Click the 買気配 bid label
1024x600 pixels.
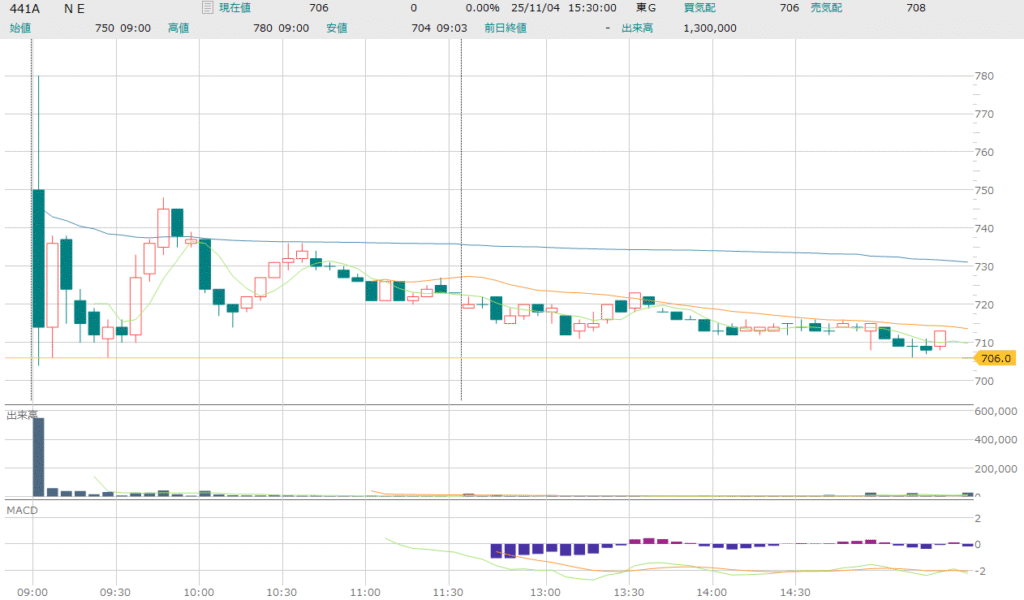700,8
